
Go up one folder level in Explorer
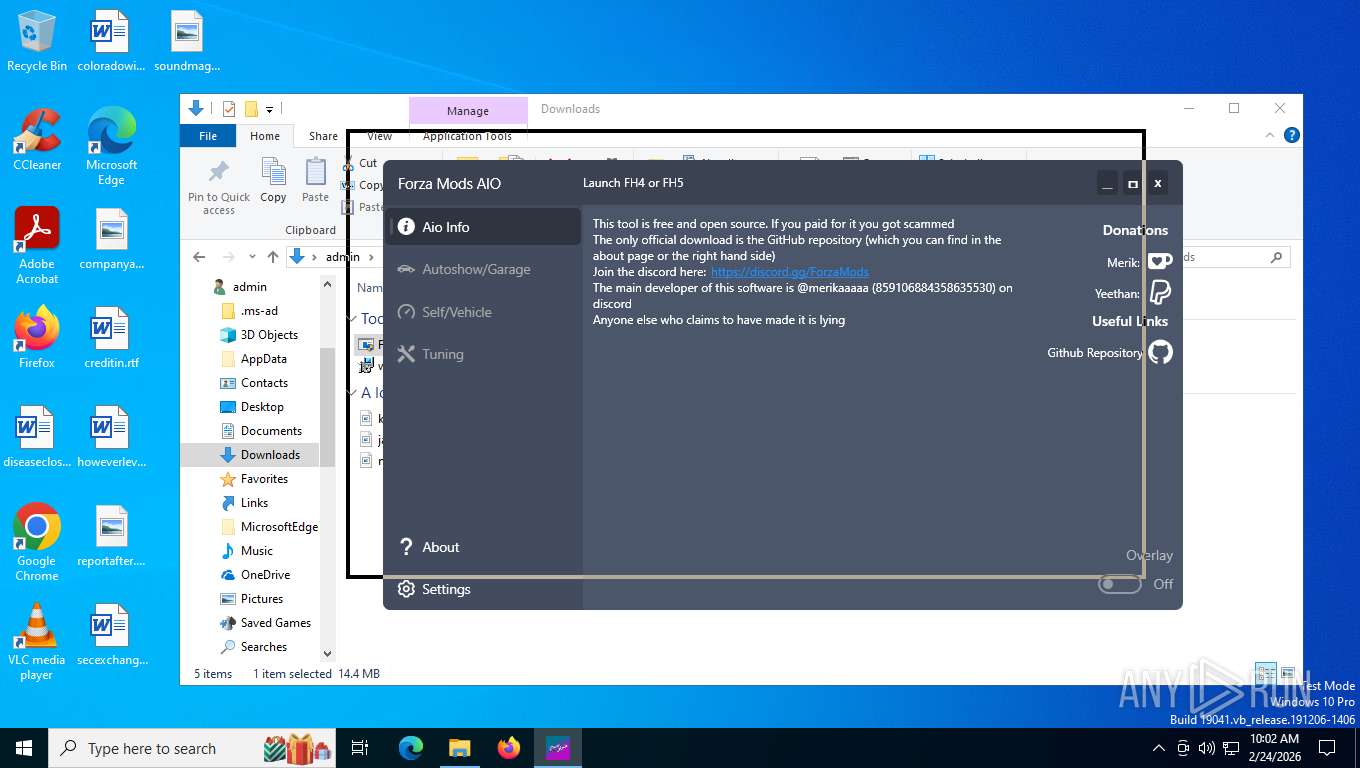click(273, 257)
